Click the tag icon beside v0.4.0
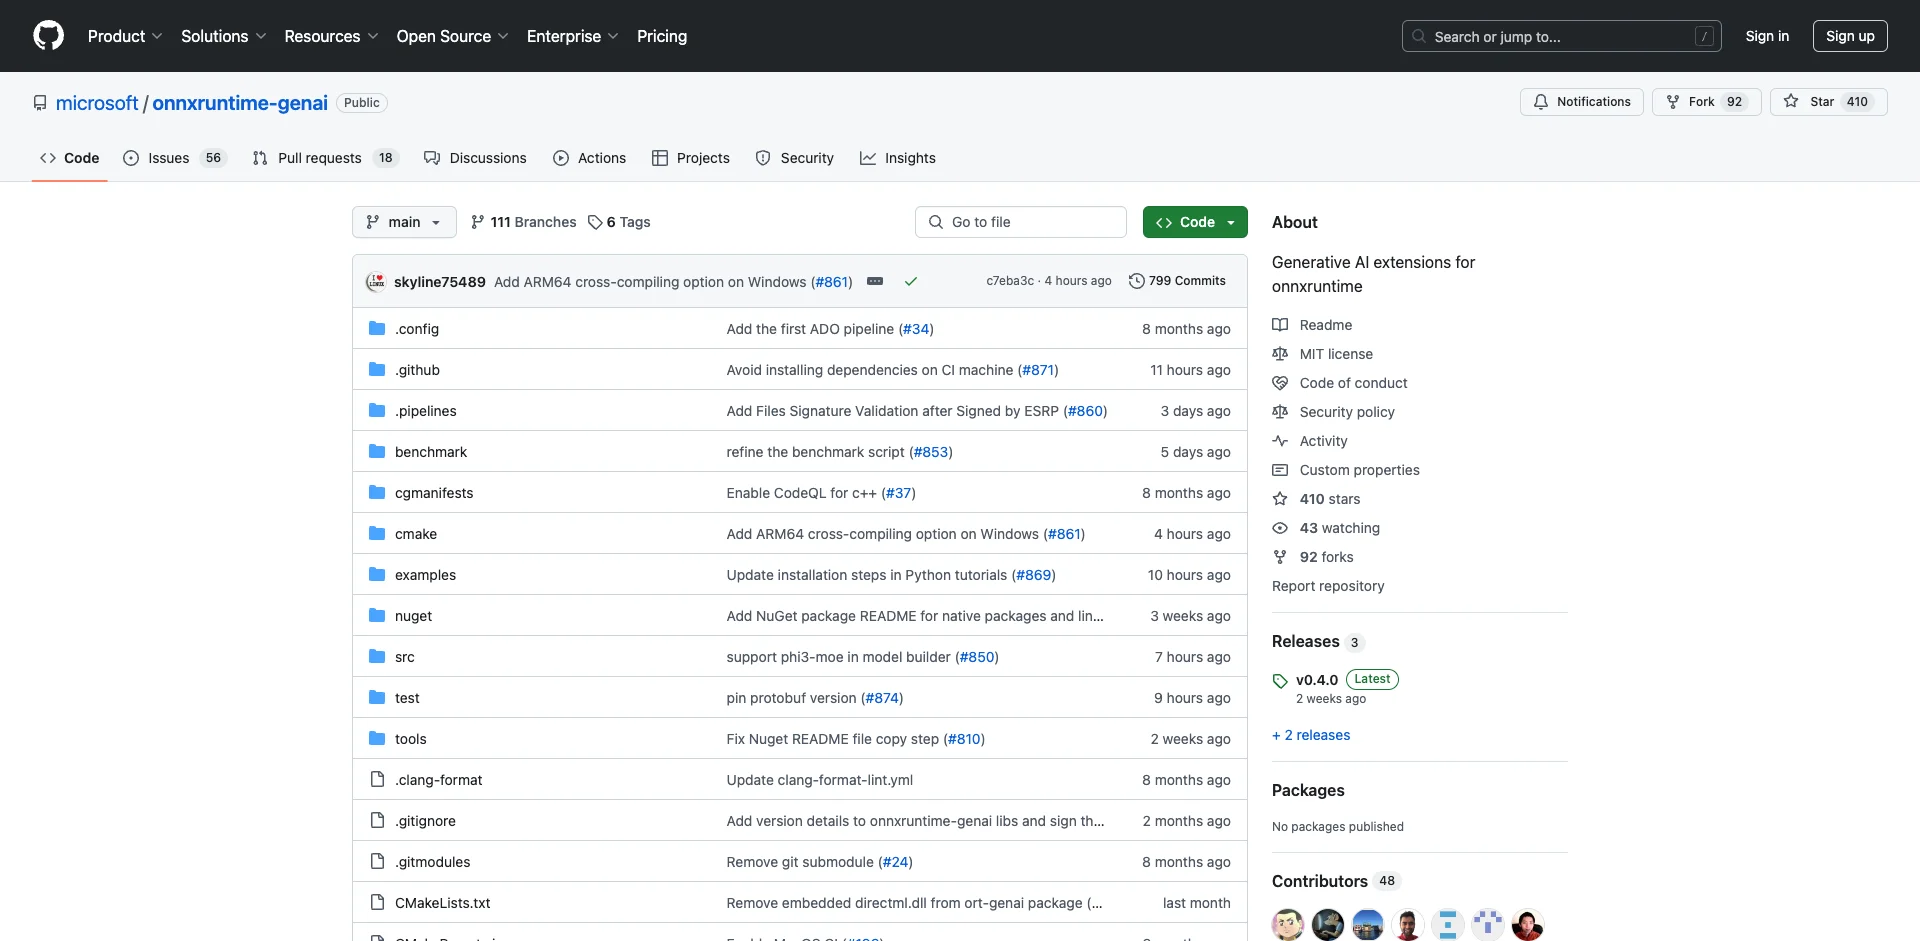This screenshot has width=1920, height=941. pos(1280,681)
